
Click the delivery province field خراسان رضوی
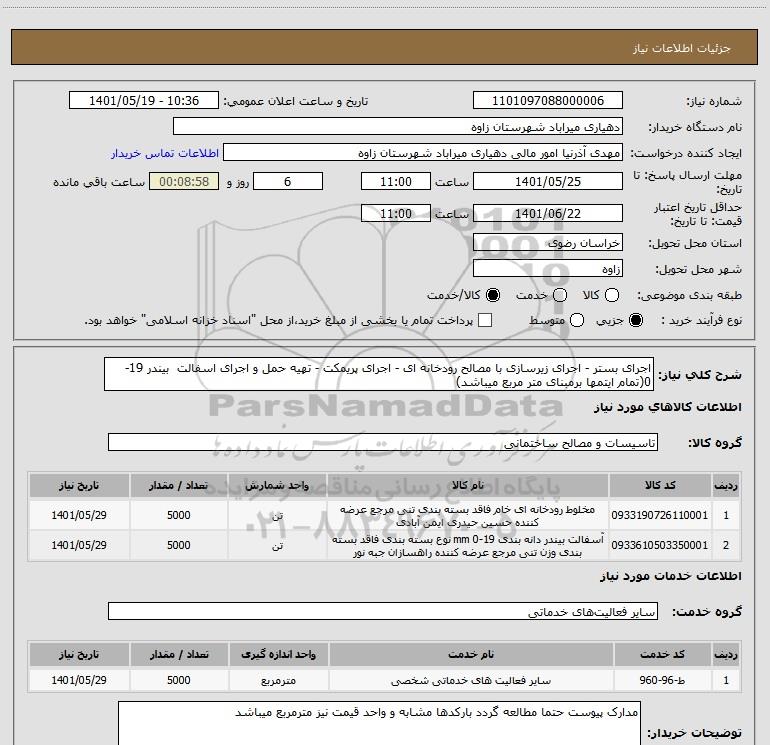coord(548,243)
